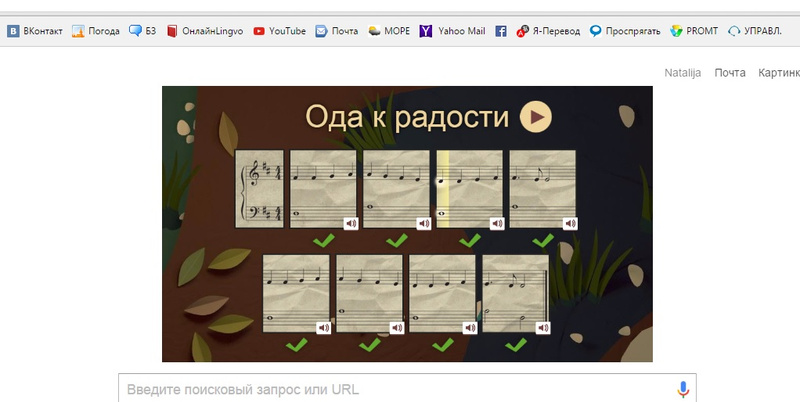
Task: Play sound of second top-row measure
Action: (x=424, y=223)
